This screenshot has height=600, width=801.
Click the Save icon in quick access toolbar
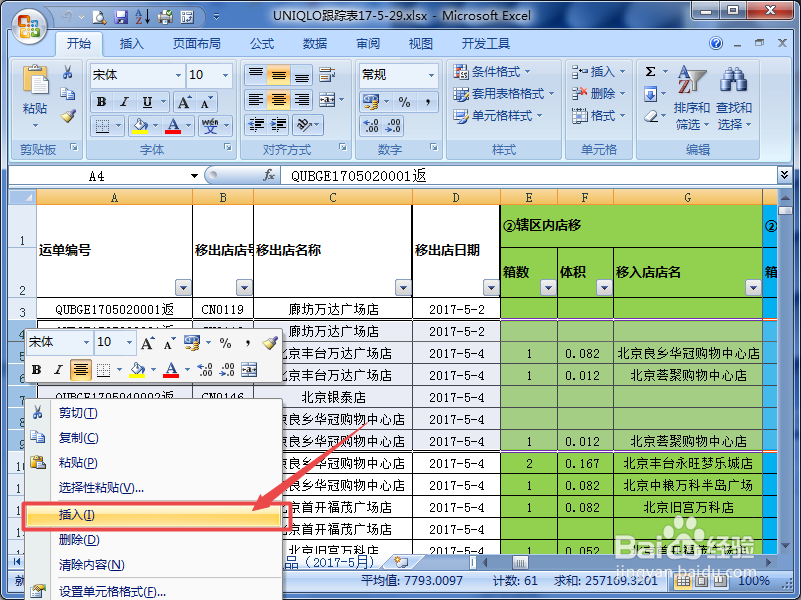coord(121,17)
